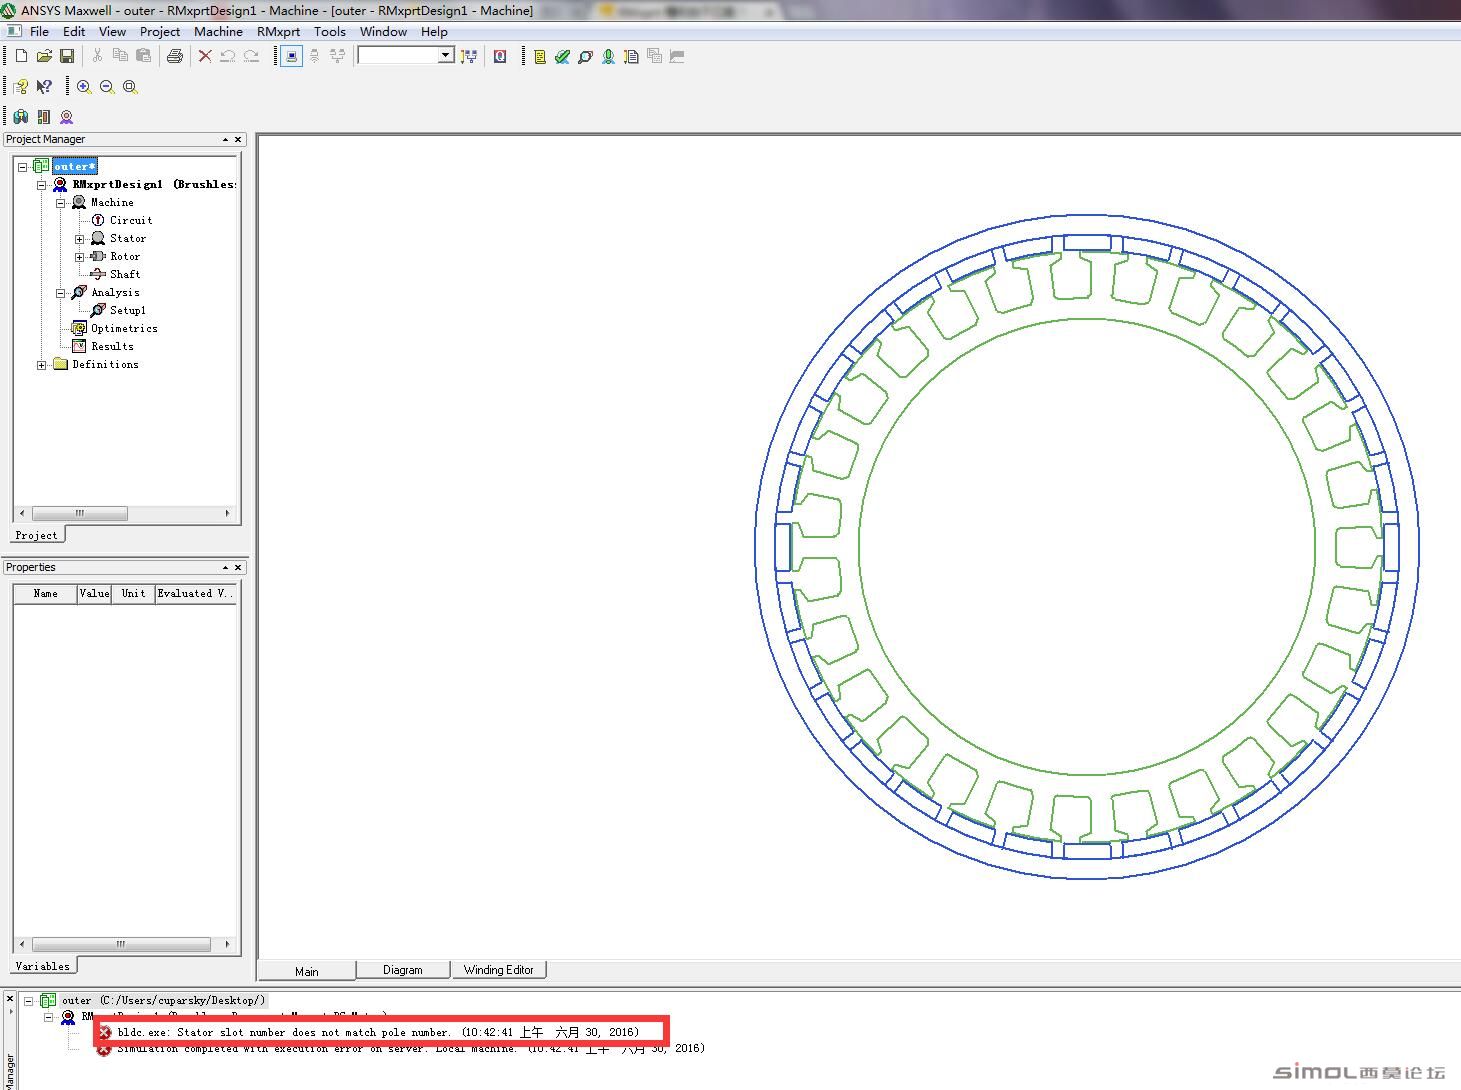Screen dimensions: 1461x1090
Task: Open the RMxprt menu
Action: (278, 32)
